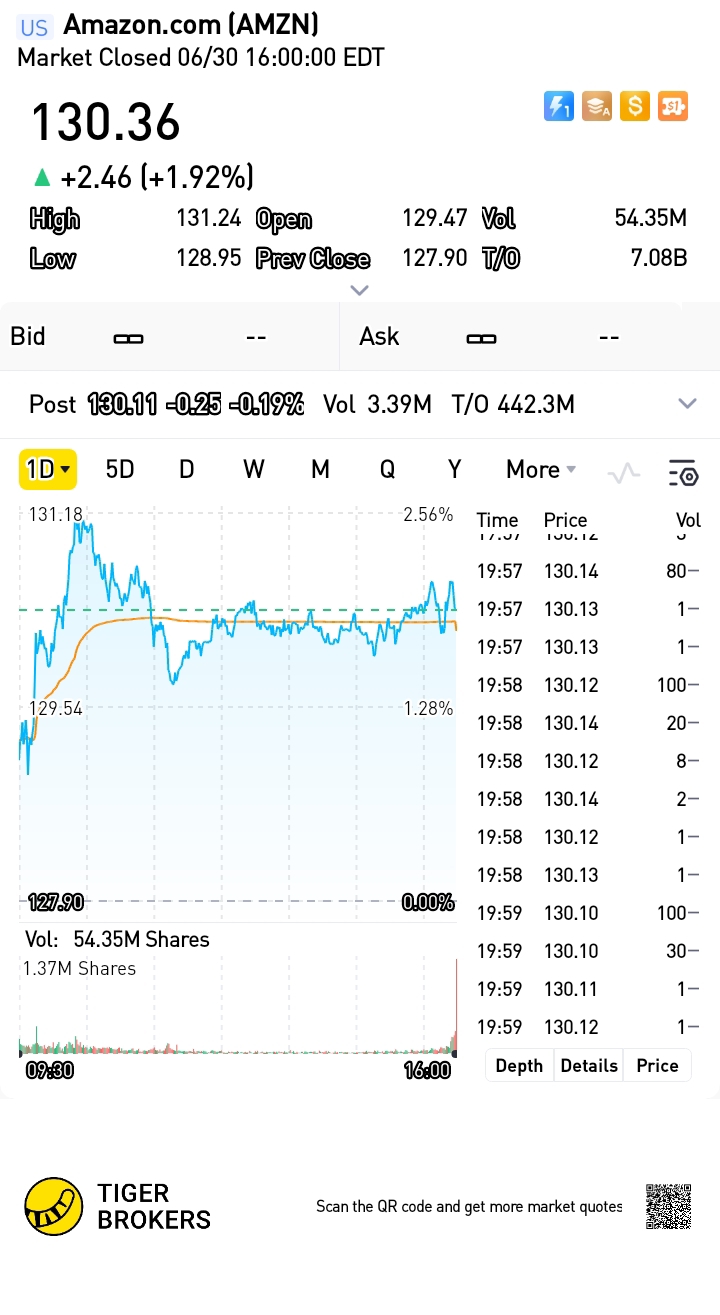Expand the post-market row dropdown arrow

pyautogui.click(x=687, y=404)
